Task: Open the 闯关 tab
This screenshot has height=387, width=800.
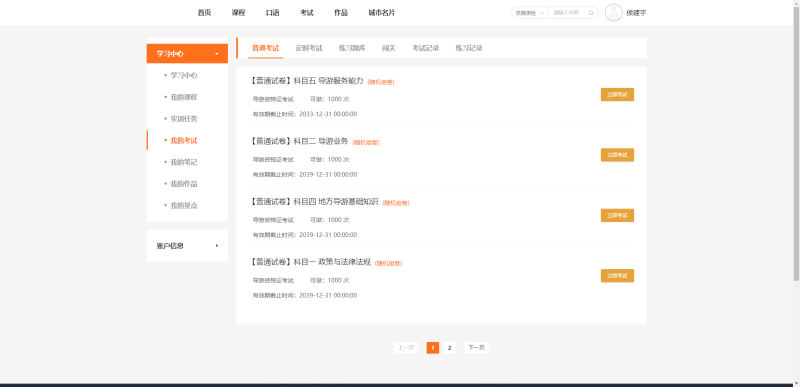Action: 389,48
